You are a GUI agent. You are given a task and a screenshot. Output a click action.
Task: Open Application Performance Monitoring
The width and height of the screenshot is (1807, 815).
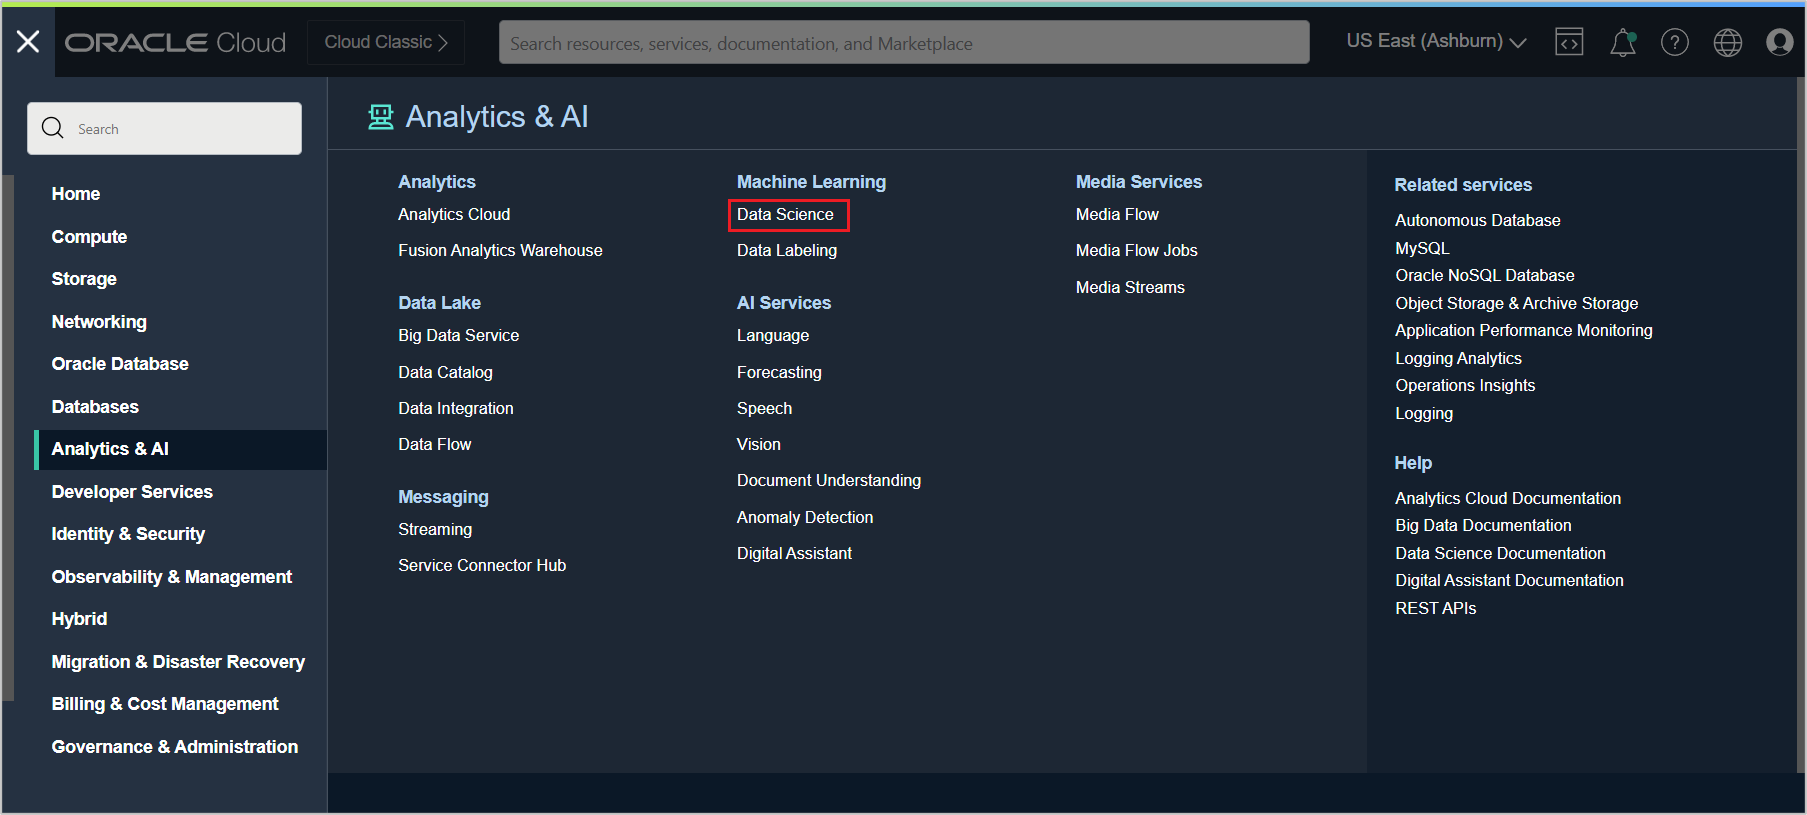tap(1523, 330)
